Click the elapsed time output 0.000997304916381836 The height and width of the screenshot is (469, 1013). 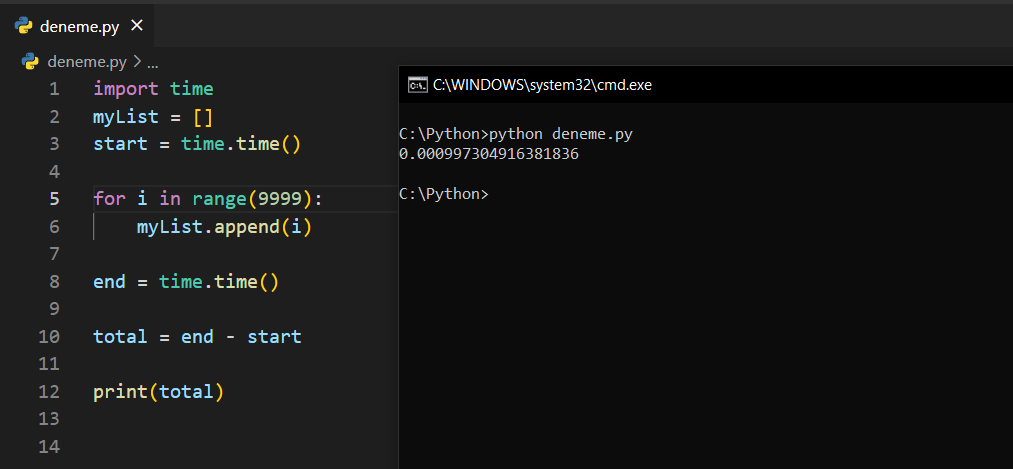pyautogui.click(x=488, y=154)
